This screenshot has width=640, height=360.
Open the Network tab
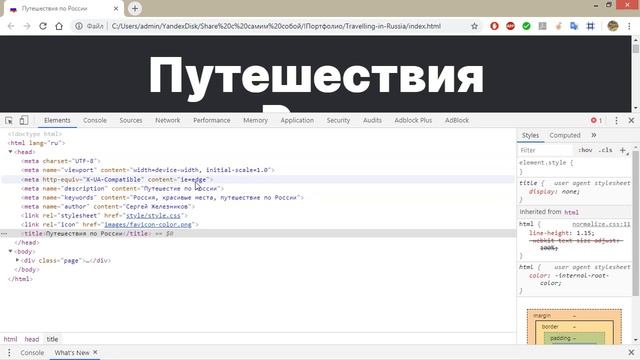[x=167, y=120]
